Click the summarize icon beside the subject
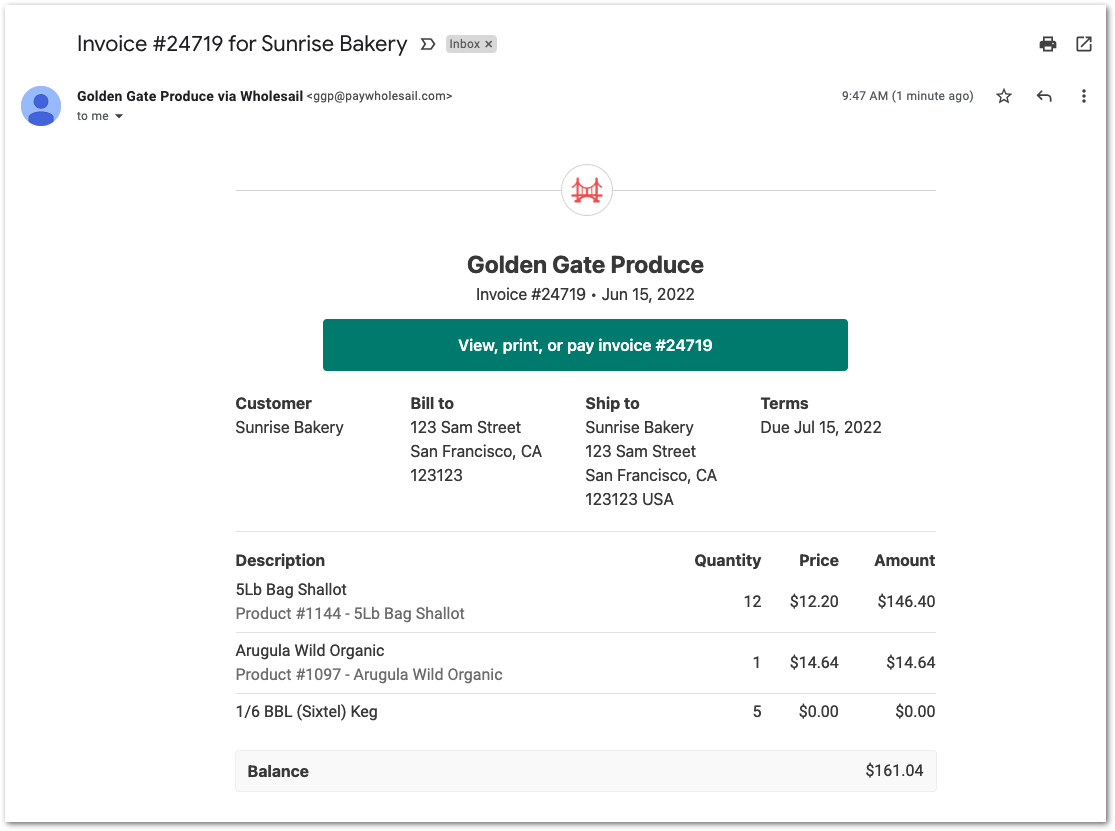 point(428,44)
